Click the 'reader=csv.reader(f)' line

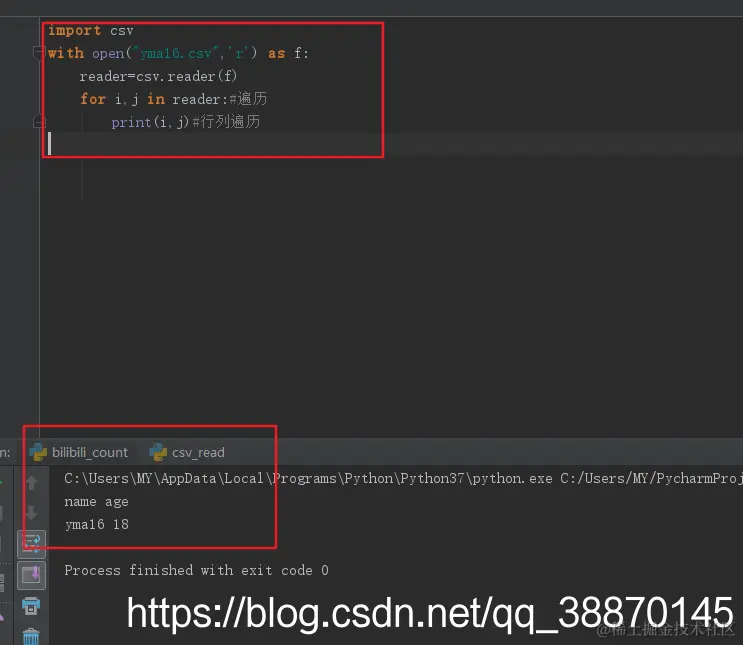(158, 76)
